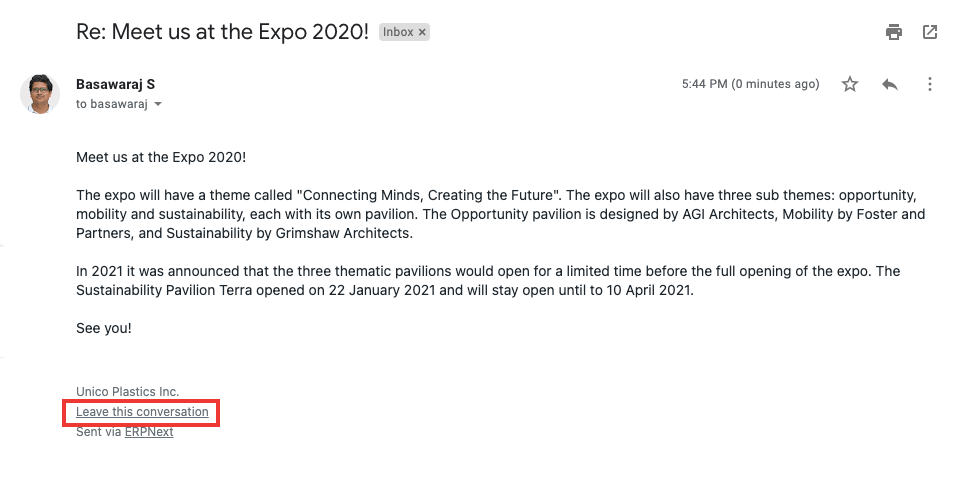Click the "See you!" closing line
This screenshot has width=958, height=482.
[x=104, y=328]
